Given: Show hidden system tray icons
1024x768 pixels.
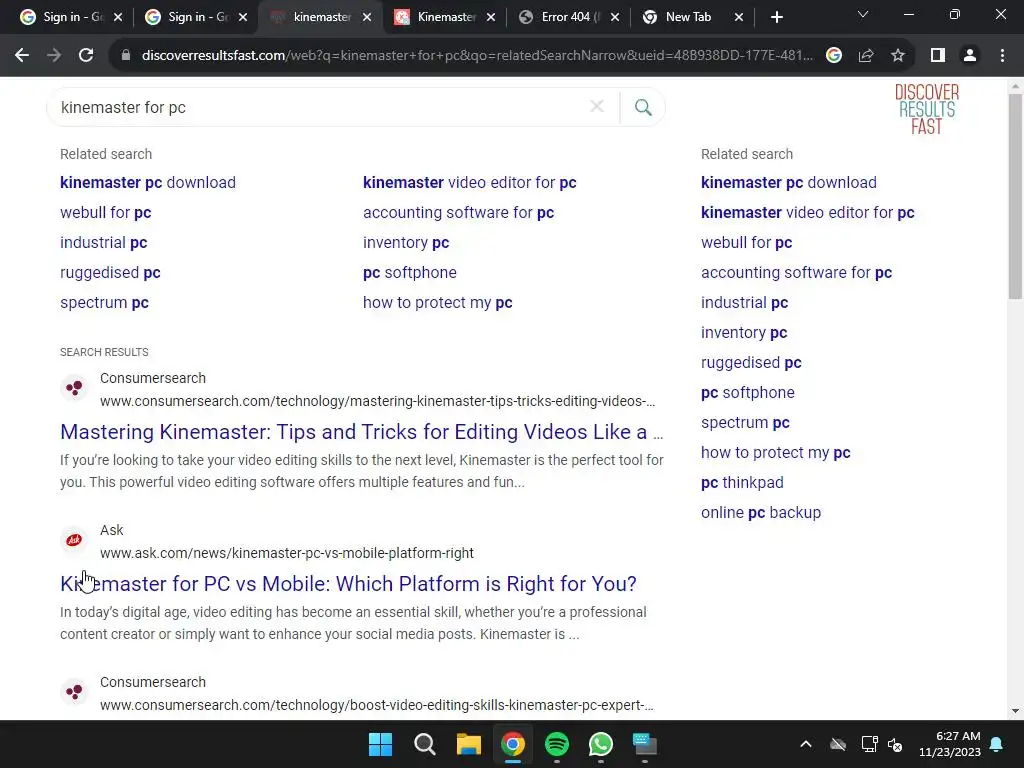Looking at the screenshot, I should [806, 744].
